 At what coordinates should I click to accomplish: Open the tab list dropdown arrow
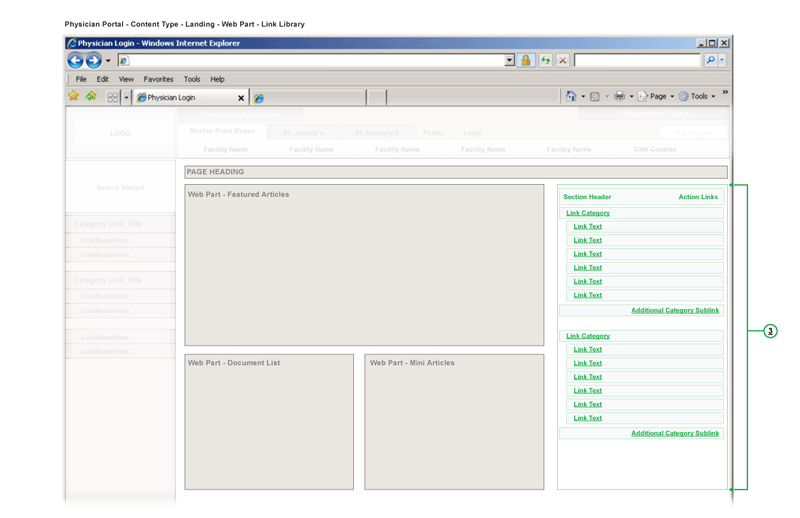(x=126, y=97)
